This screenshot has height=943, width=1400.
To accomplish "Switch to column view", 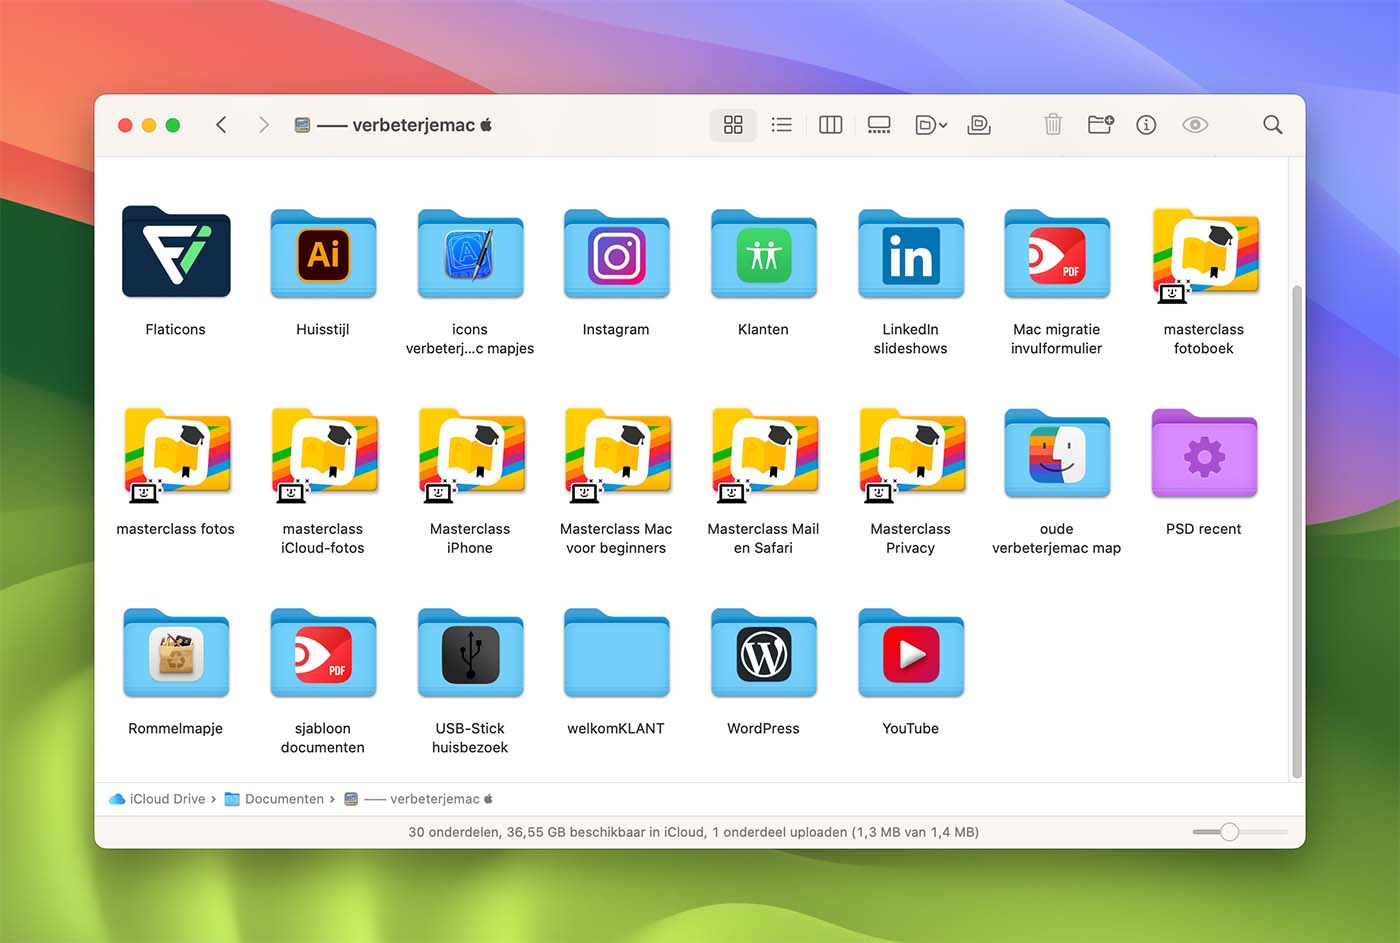I will coord(830,124).
